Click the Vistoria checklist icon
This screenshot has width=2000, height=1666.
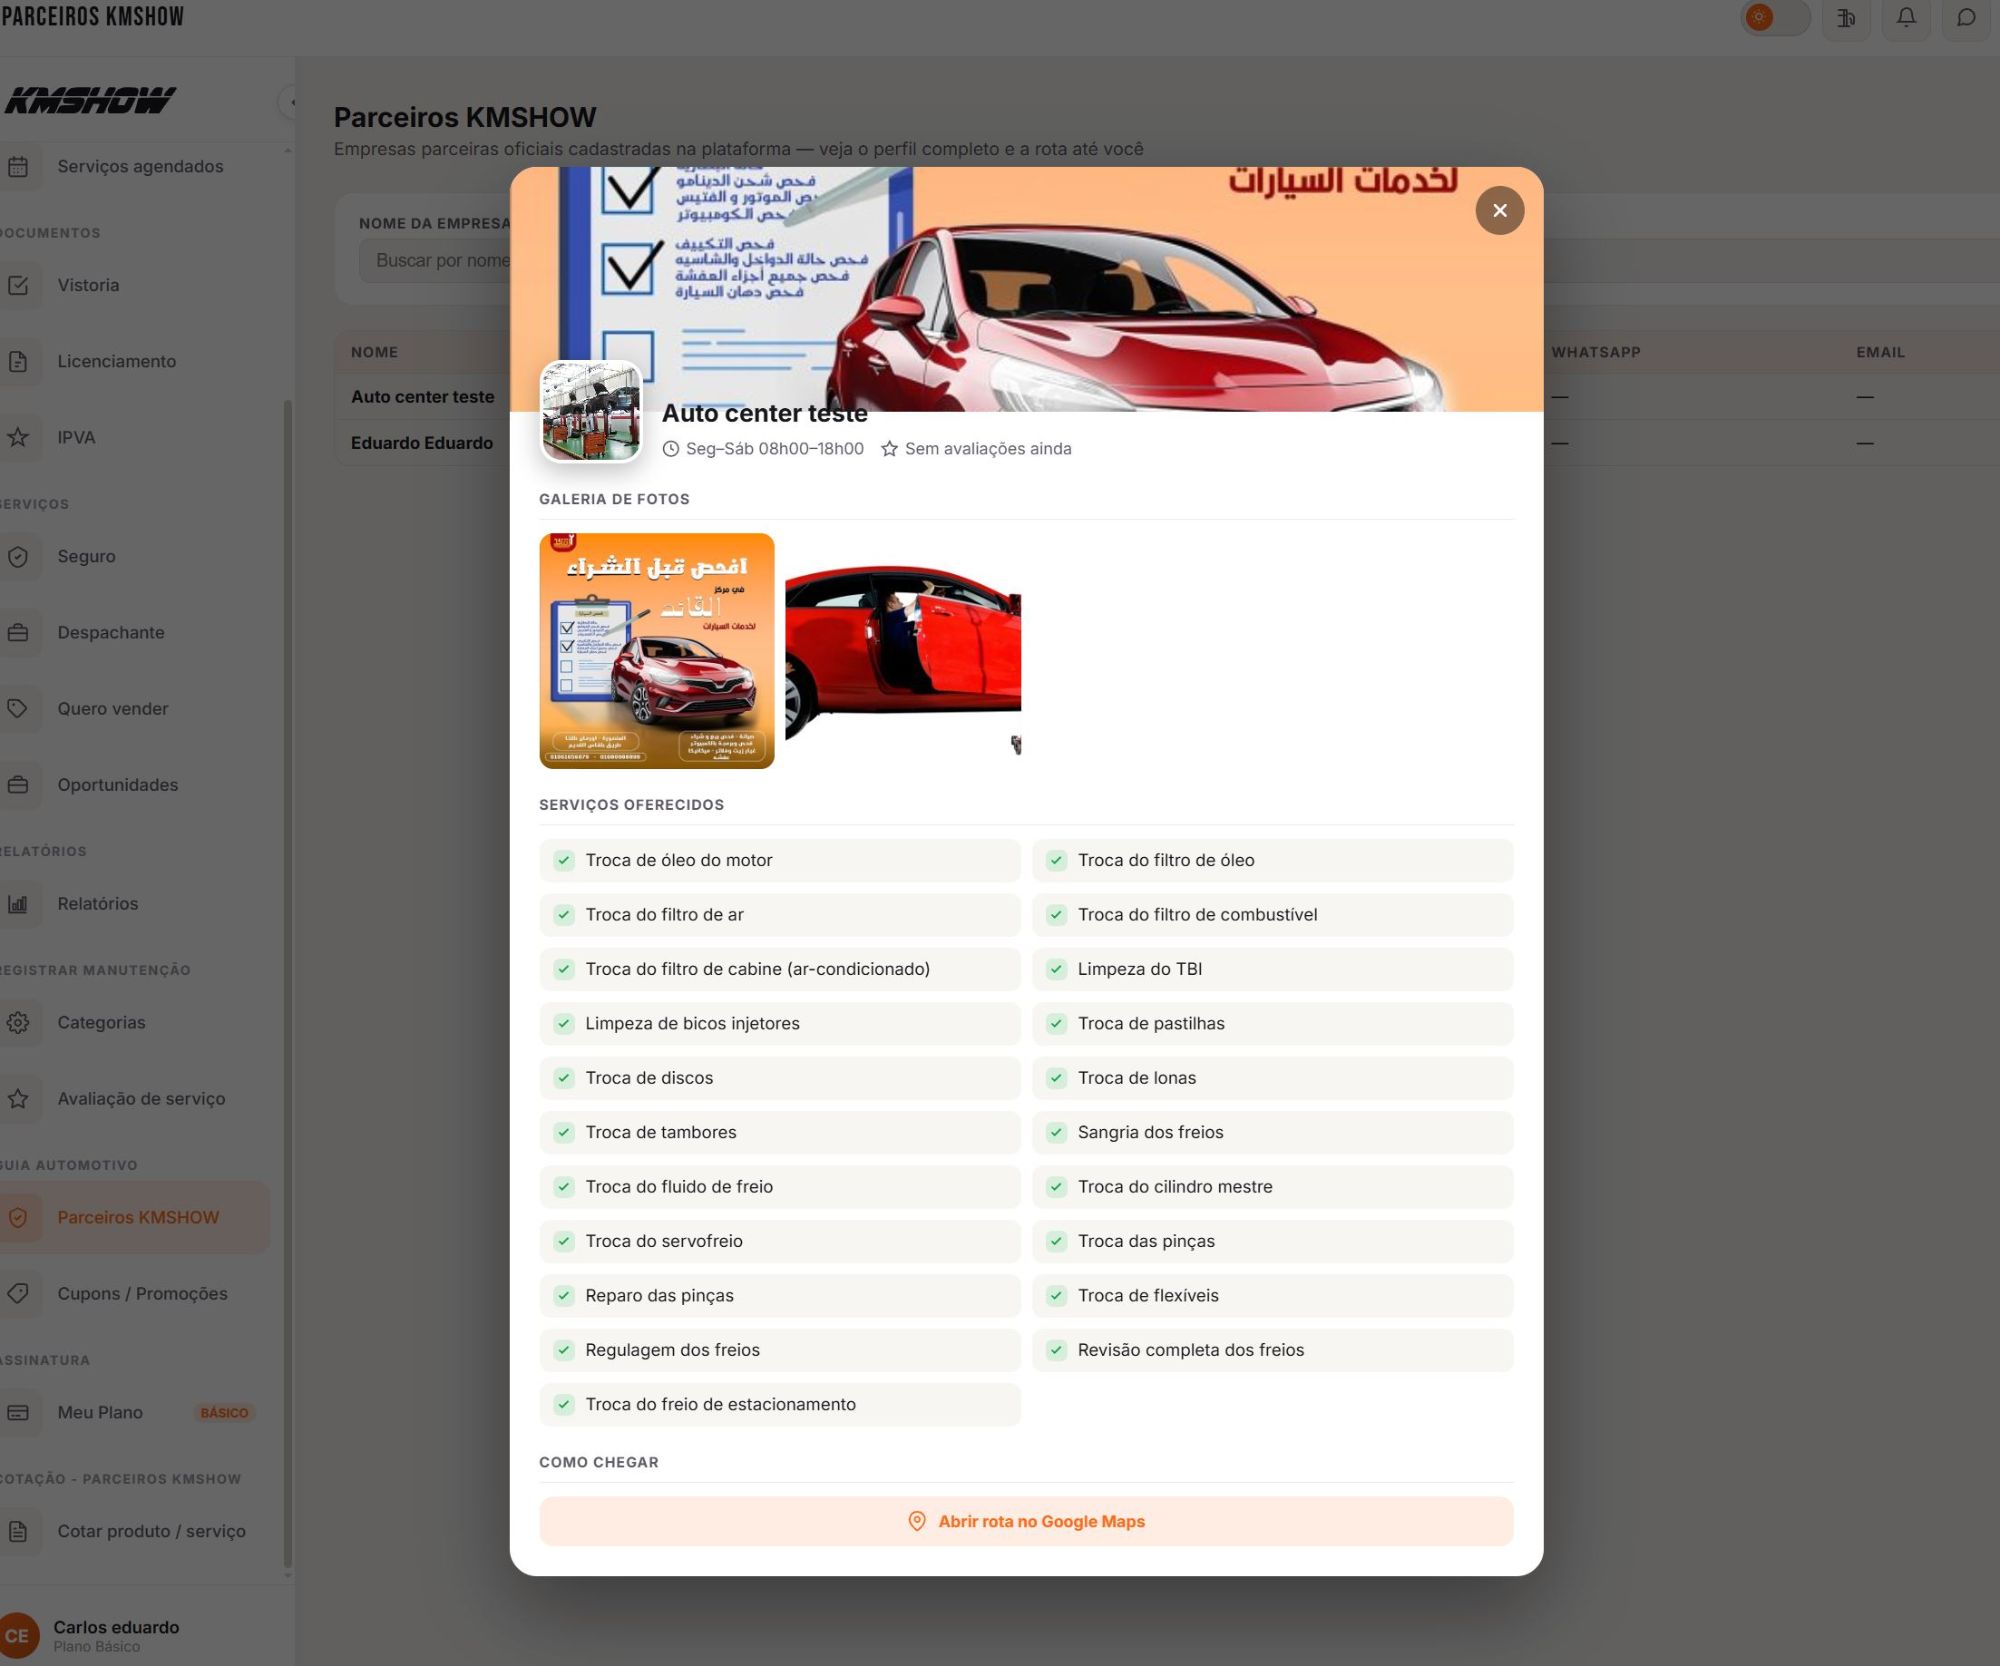point(18,285)
